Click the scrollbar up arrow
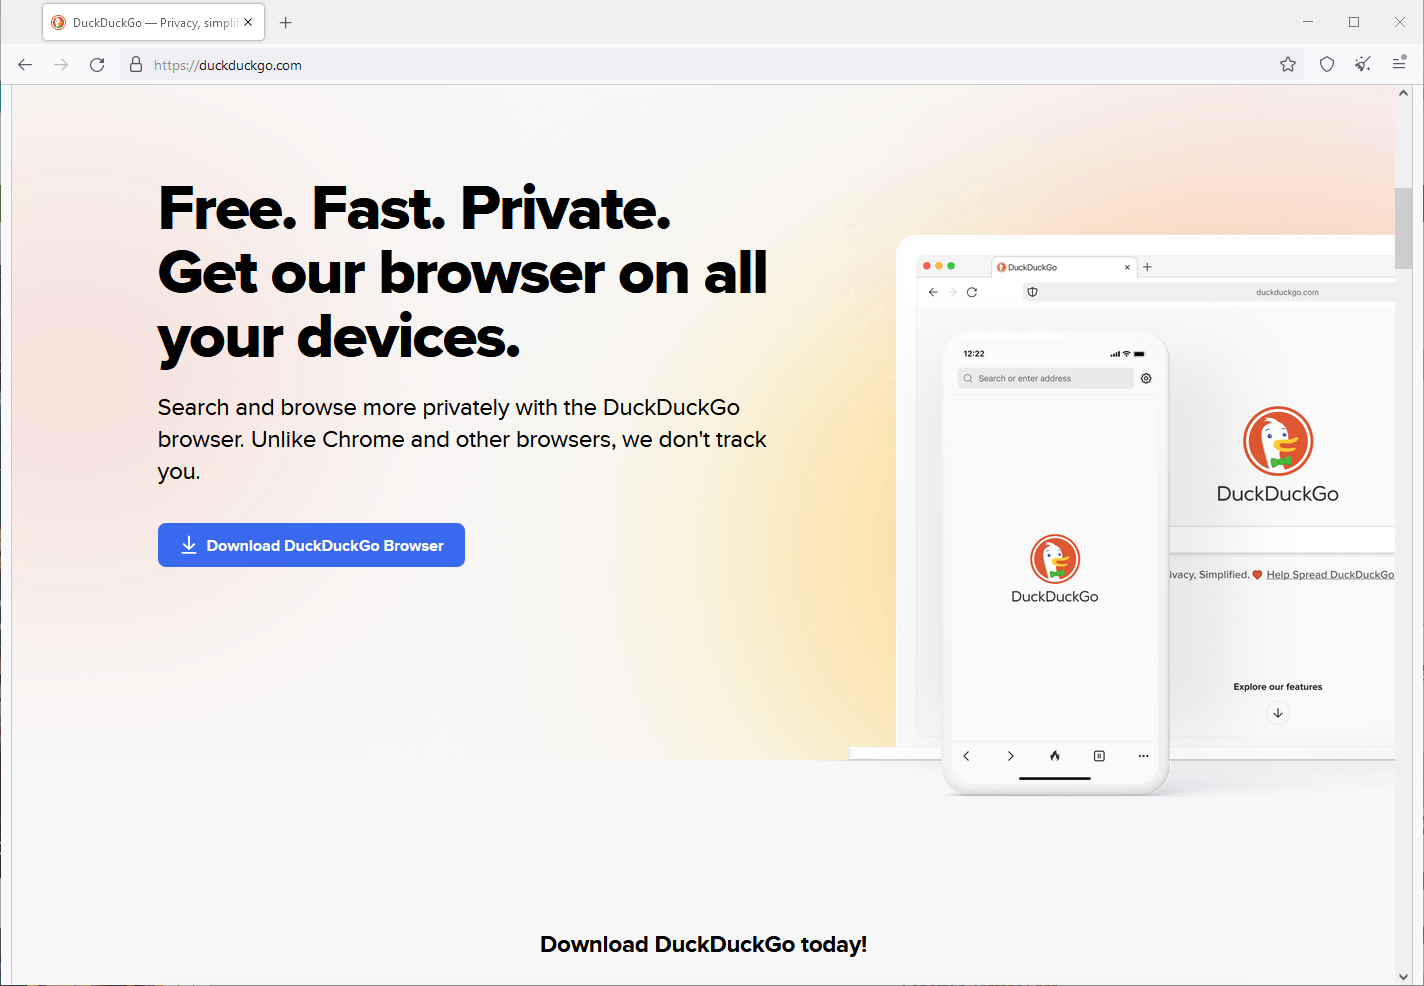 pos(1403,93)
